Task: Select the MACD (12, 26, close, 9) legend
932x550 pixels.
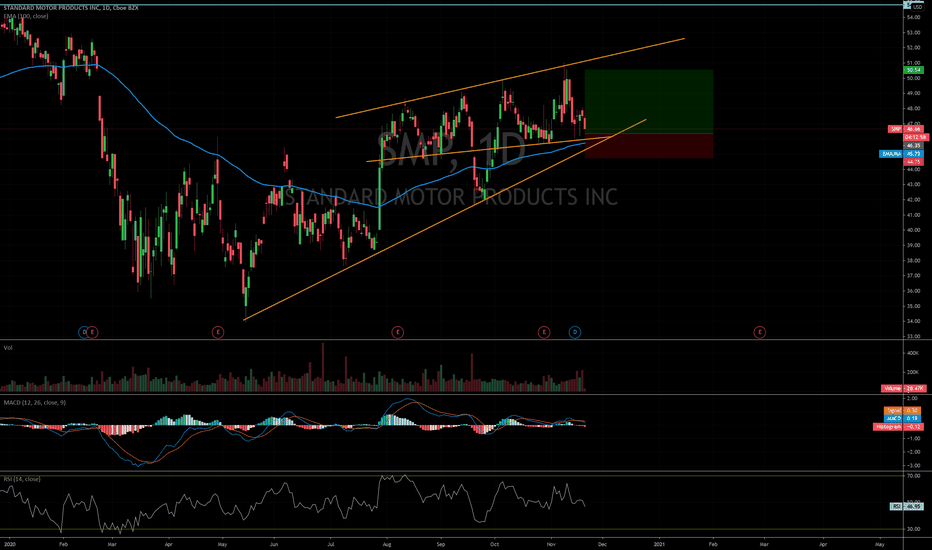Action: 34,403
